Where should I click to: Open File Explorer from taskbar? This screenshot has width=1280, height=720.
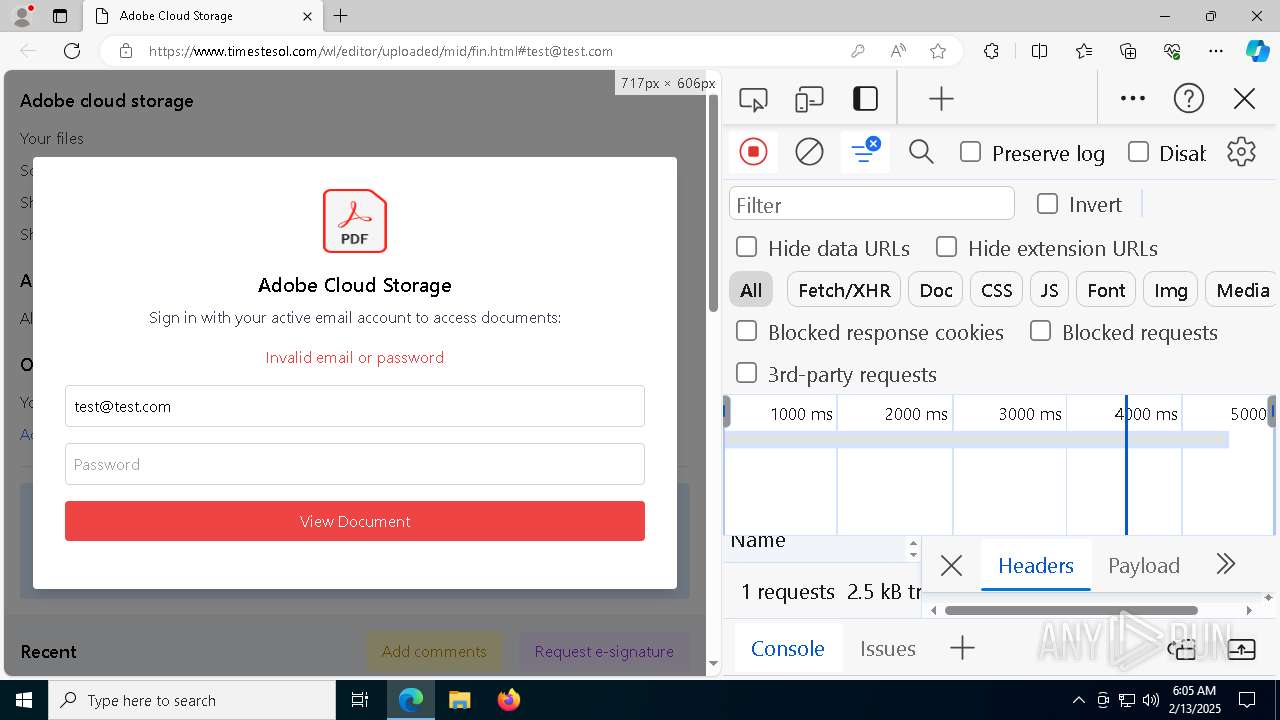click(459, 700)
